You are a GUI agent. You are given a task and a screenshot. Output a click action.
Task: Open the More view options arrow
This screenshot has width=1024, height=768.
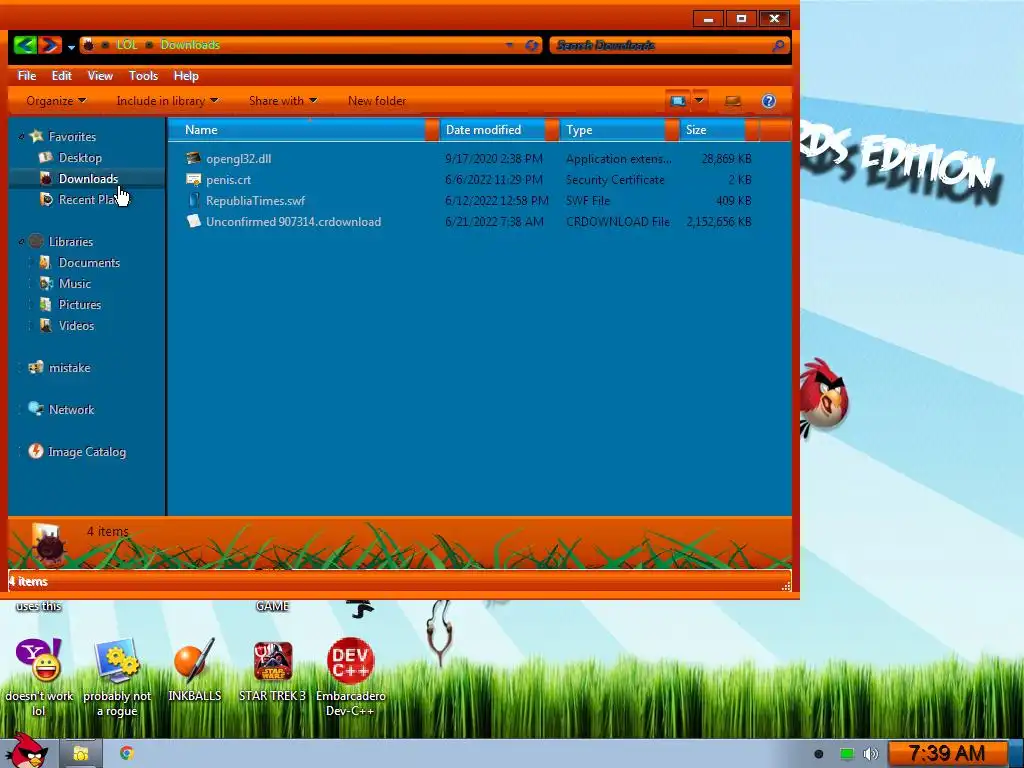pyautogui.click(x=699, y=101)
